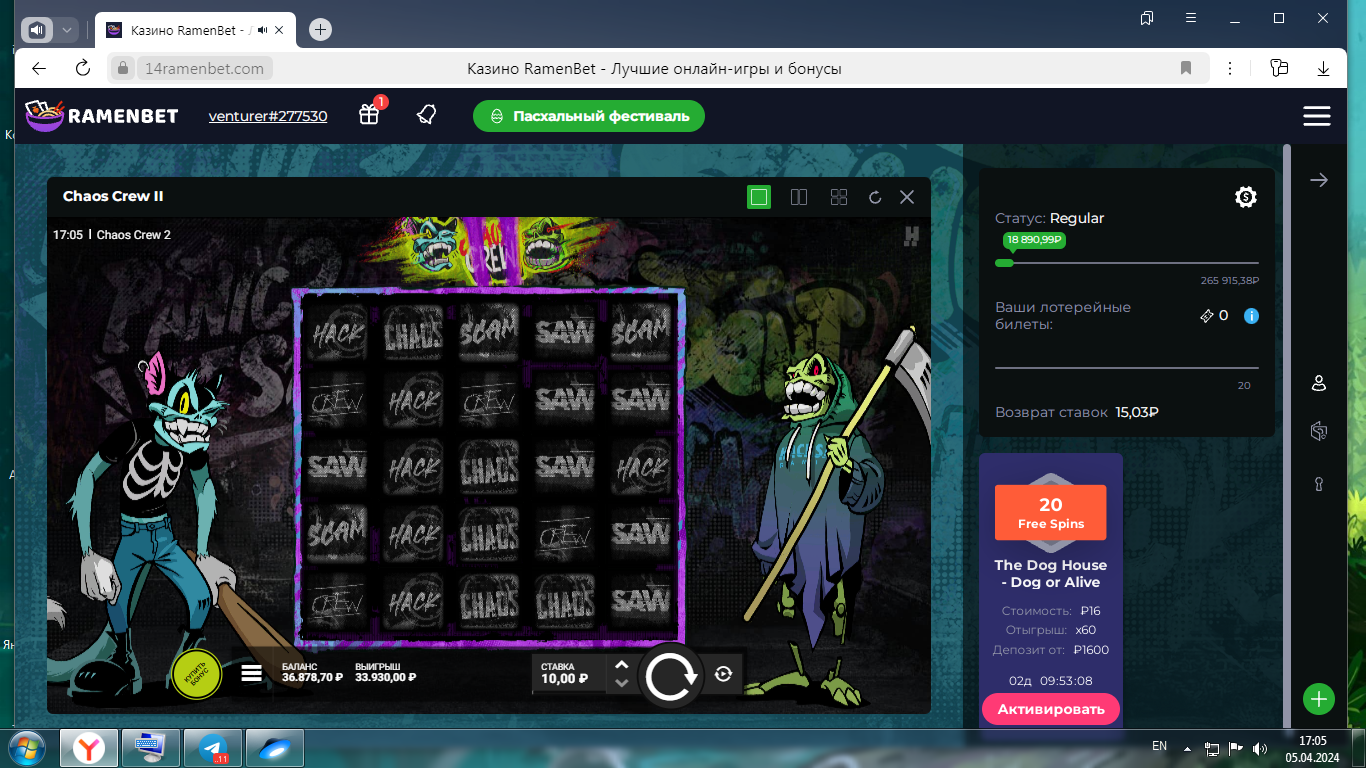Decrease the bet with down arrow

[x=621, y=683]
